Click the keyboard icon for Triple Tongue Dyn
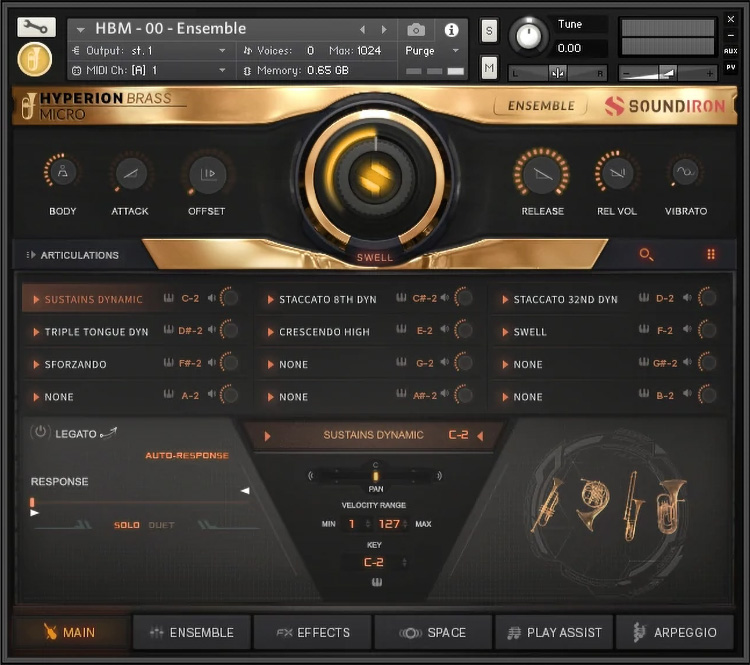This screenshot has height=665, width=750. point(168,330)
